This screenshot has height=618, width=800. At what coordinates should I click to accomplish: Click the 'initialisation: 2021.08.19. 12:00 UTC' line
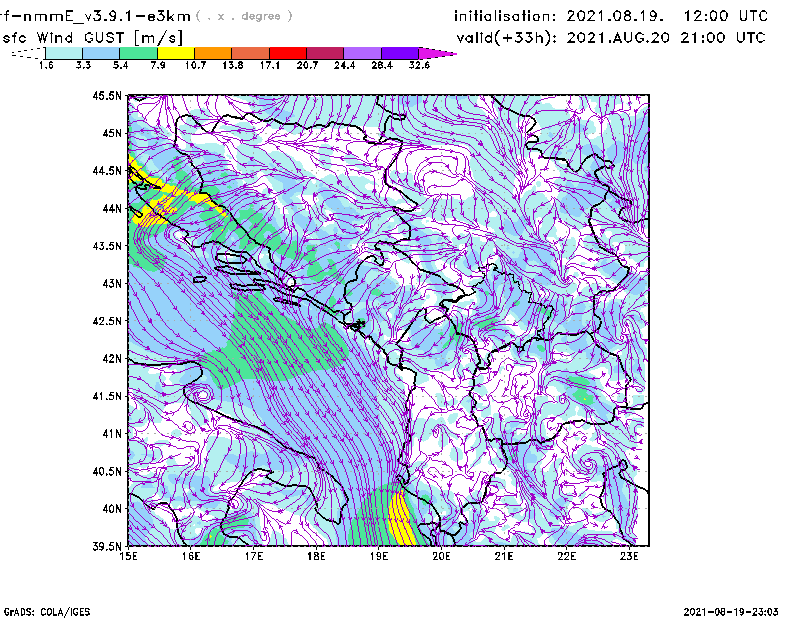[x=611, y=16]
